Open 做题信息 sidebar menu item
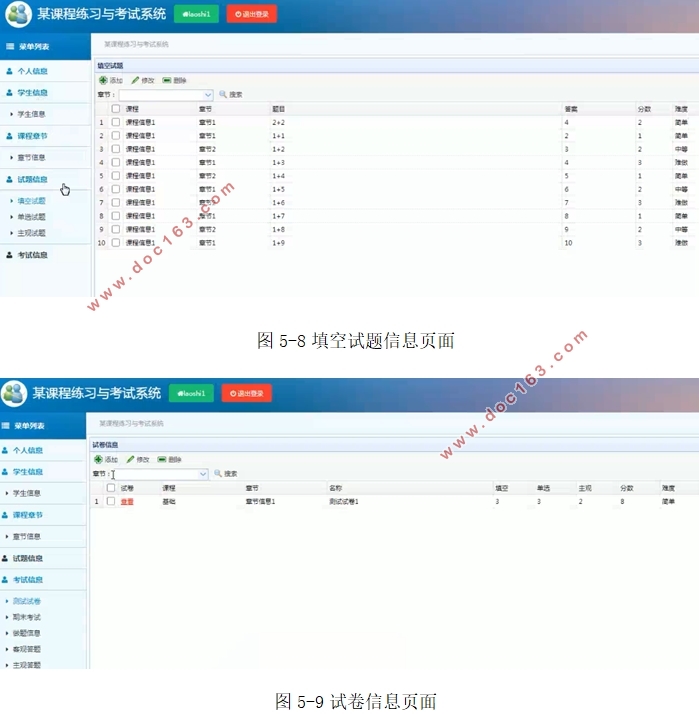Viewport: 699px width, 714px height. [27, 633]
